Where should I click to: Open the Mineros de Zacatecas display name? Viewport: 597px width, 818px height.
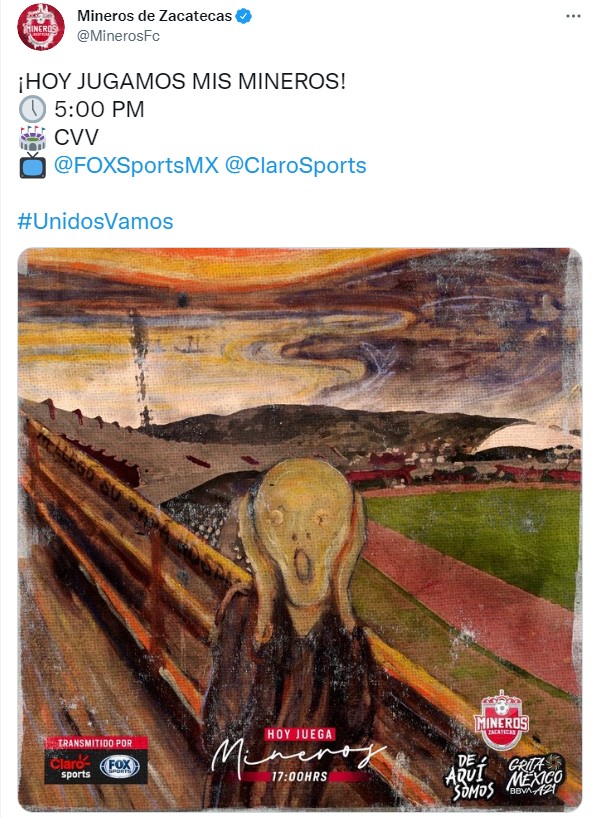154,16
